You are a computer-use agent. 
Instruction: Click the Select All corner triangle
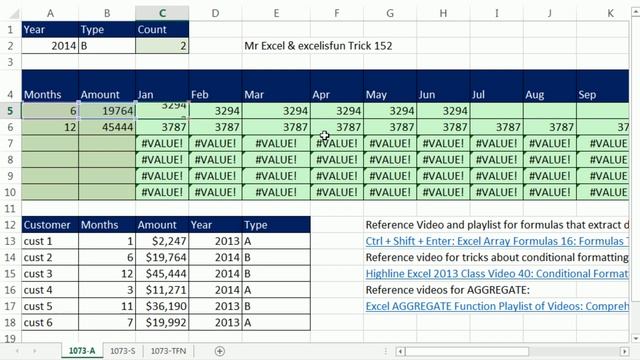pyautogui.click(x=14, y=14)
